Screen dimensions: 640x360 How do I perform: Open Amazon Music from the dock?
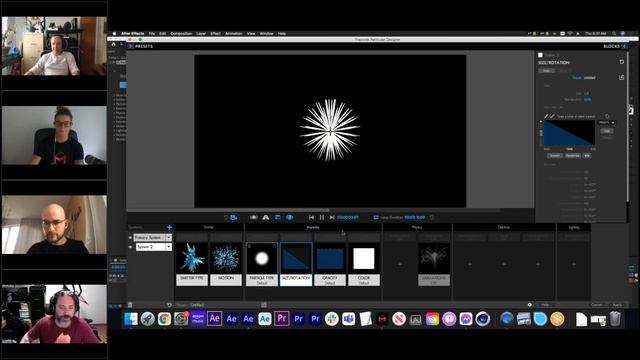[198, 319]
